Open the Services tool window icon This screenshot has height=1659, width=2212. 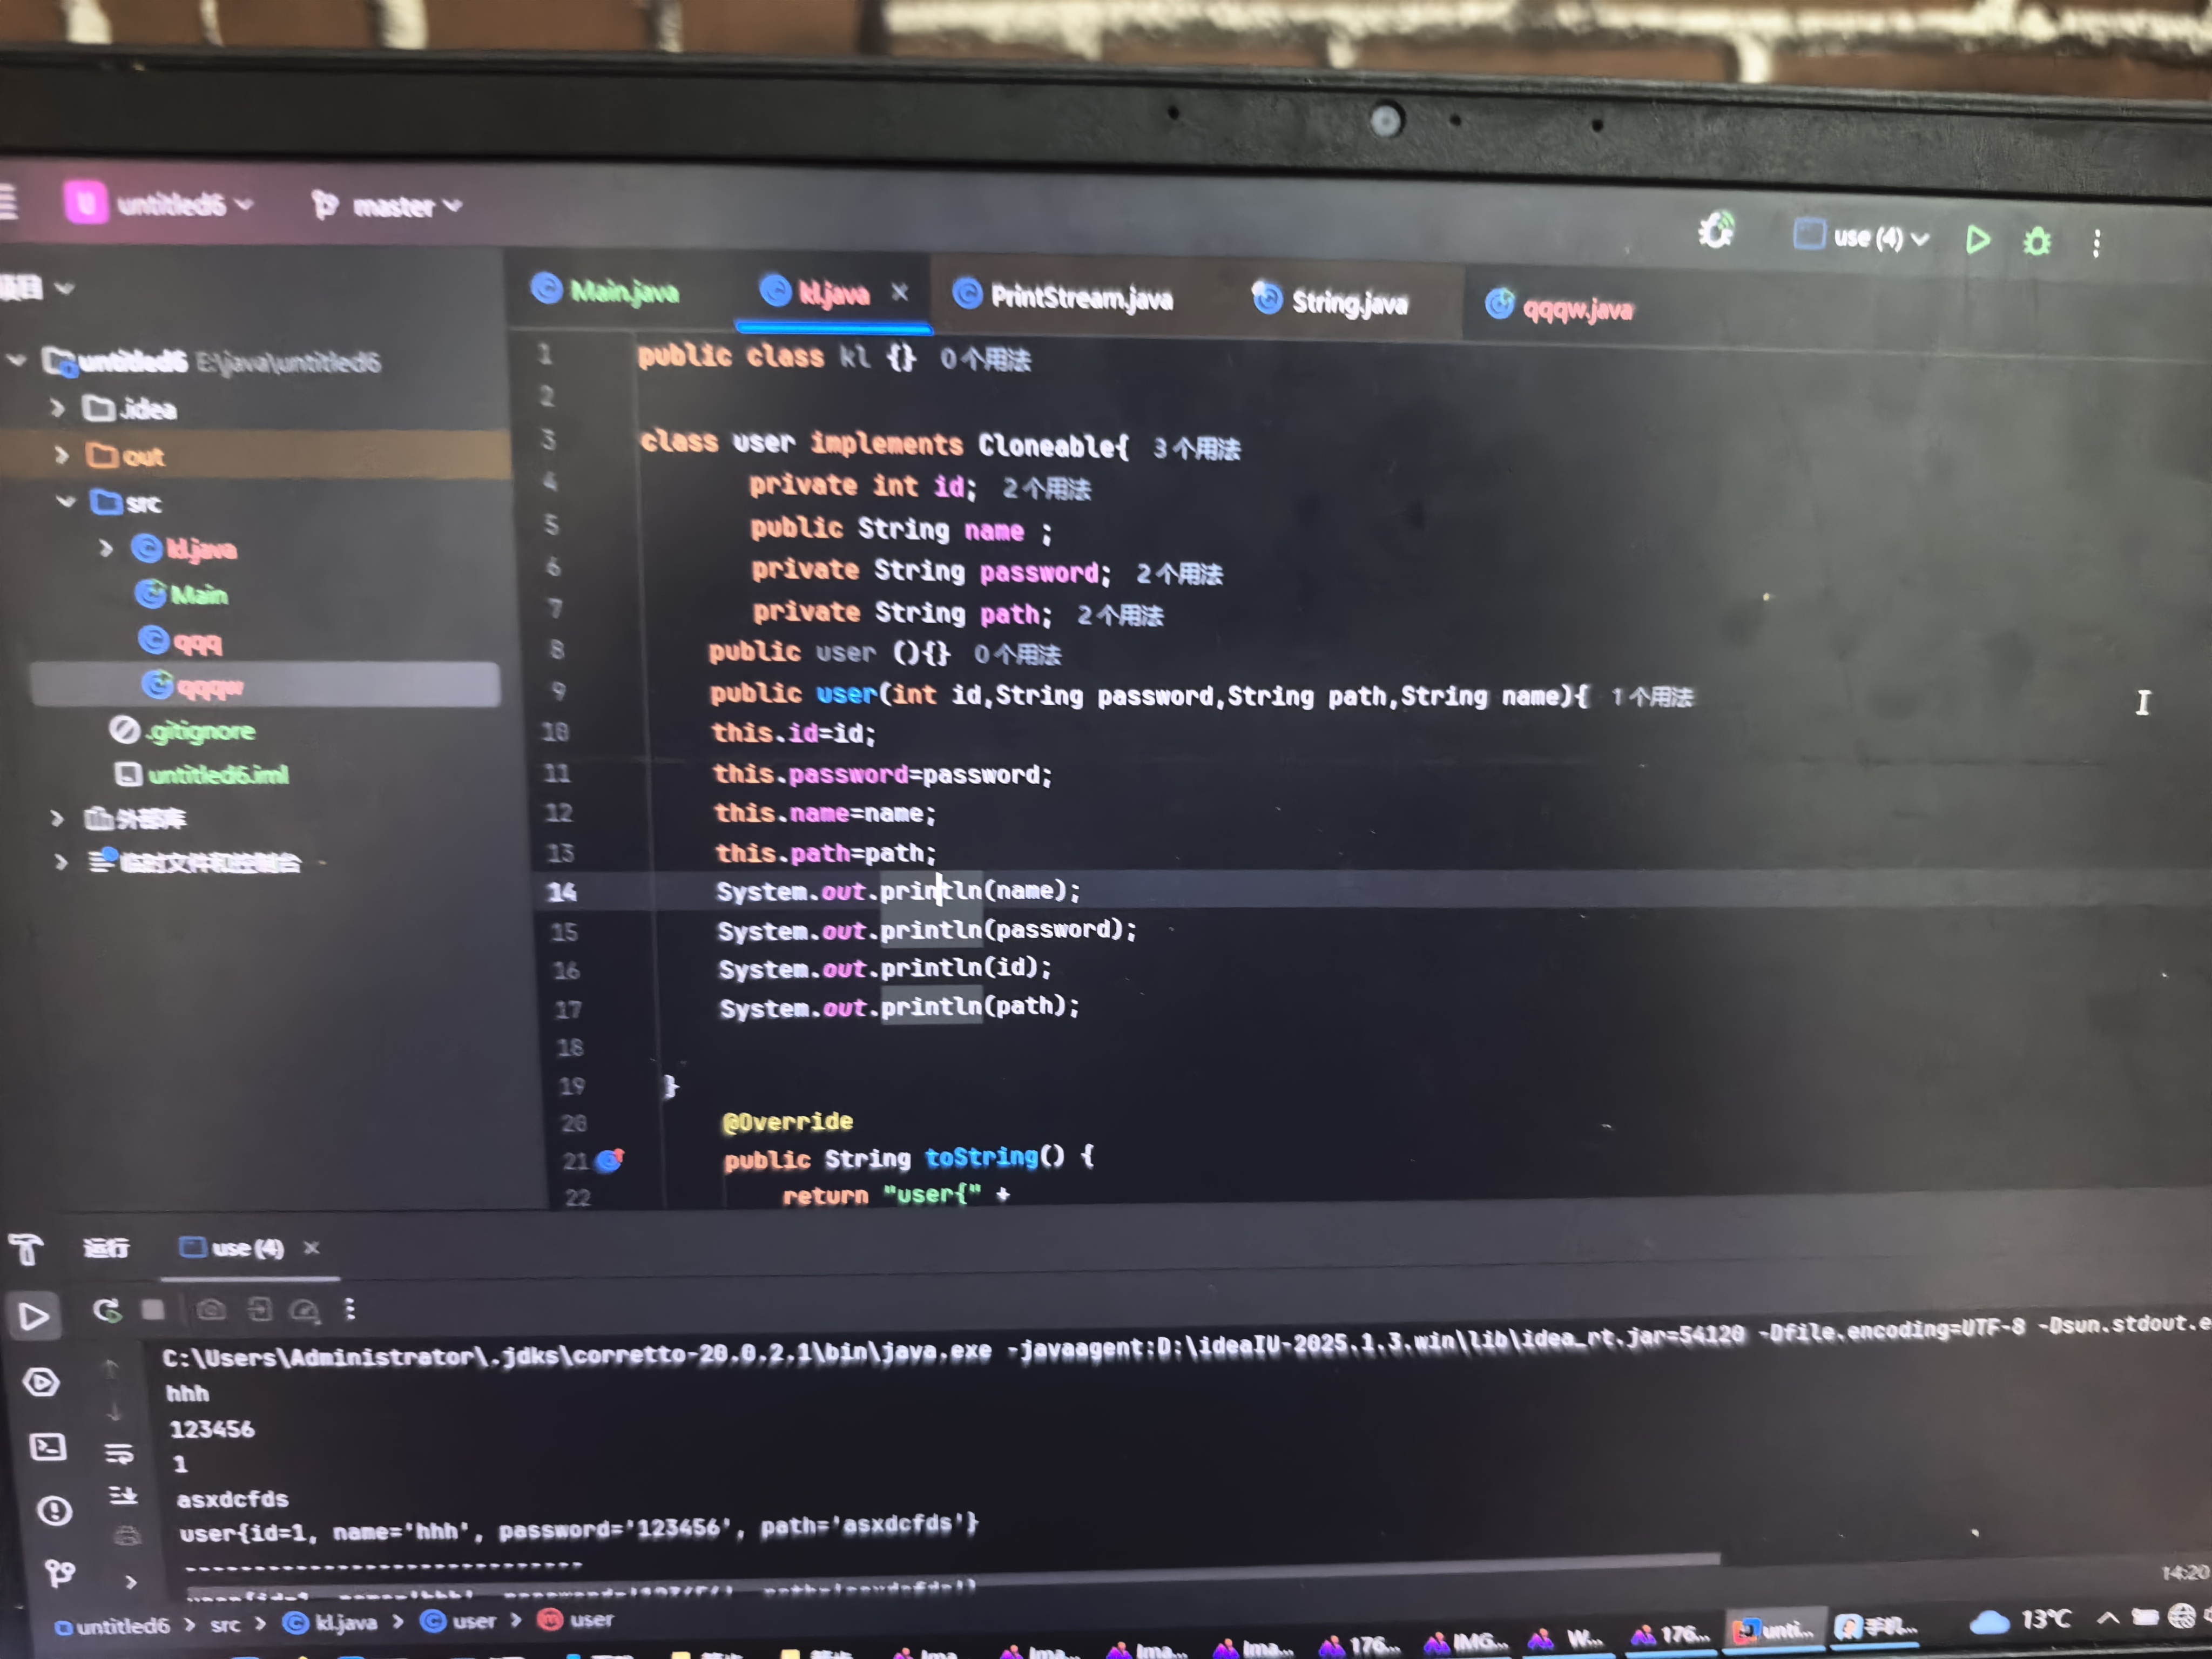pos(41,1383)
